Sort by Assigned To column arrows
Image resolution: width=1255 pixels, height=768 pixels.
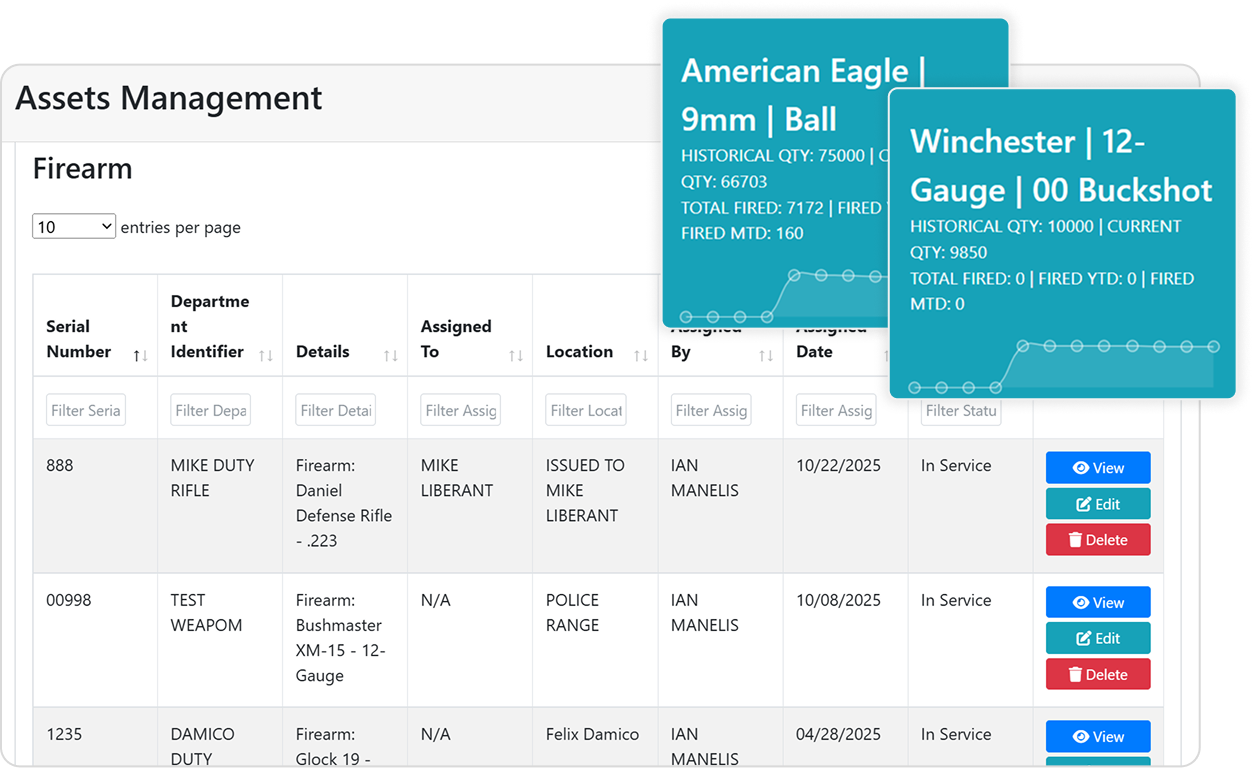tap(516, 355)
